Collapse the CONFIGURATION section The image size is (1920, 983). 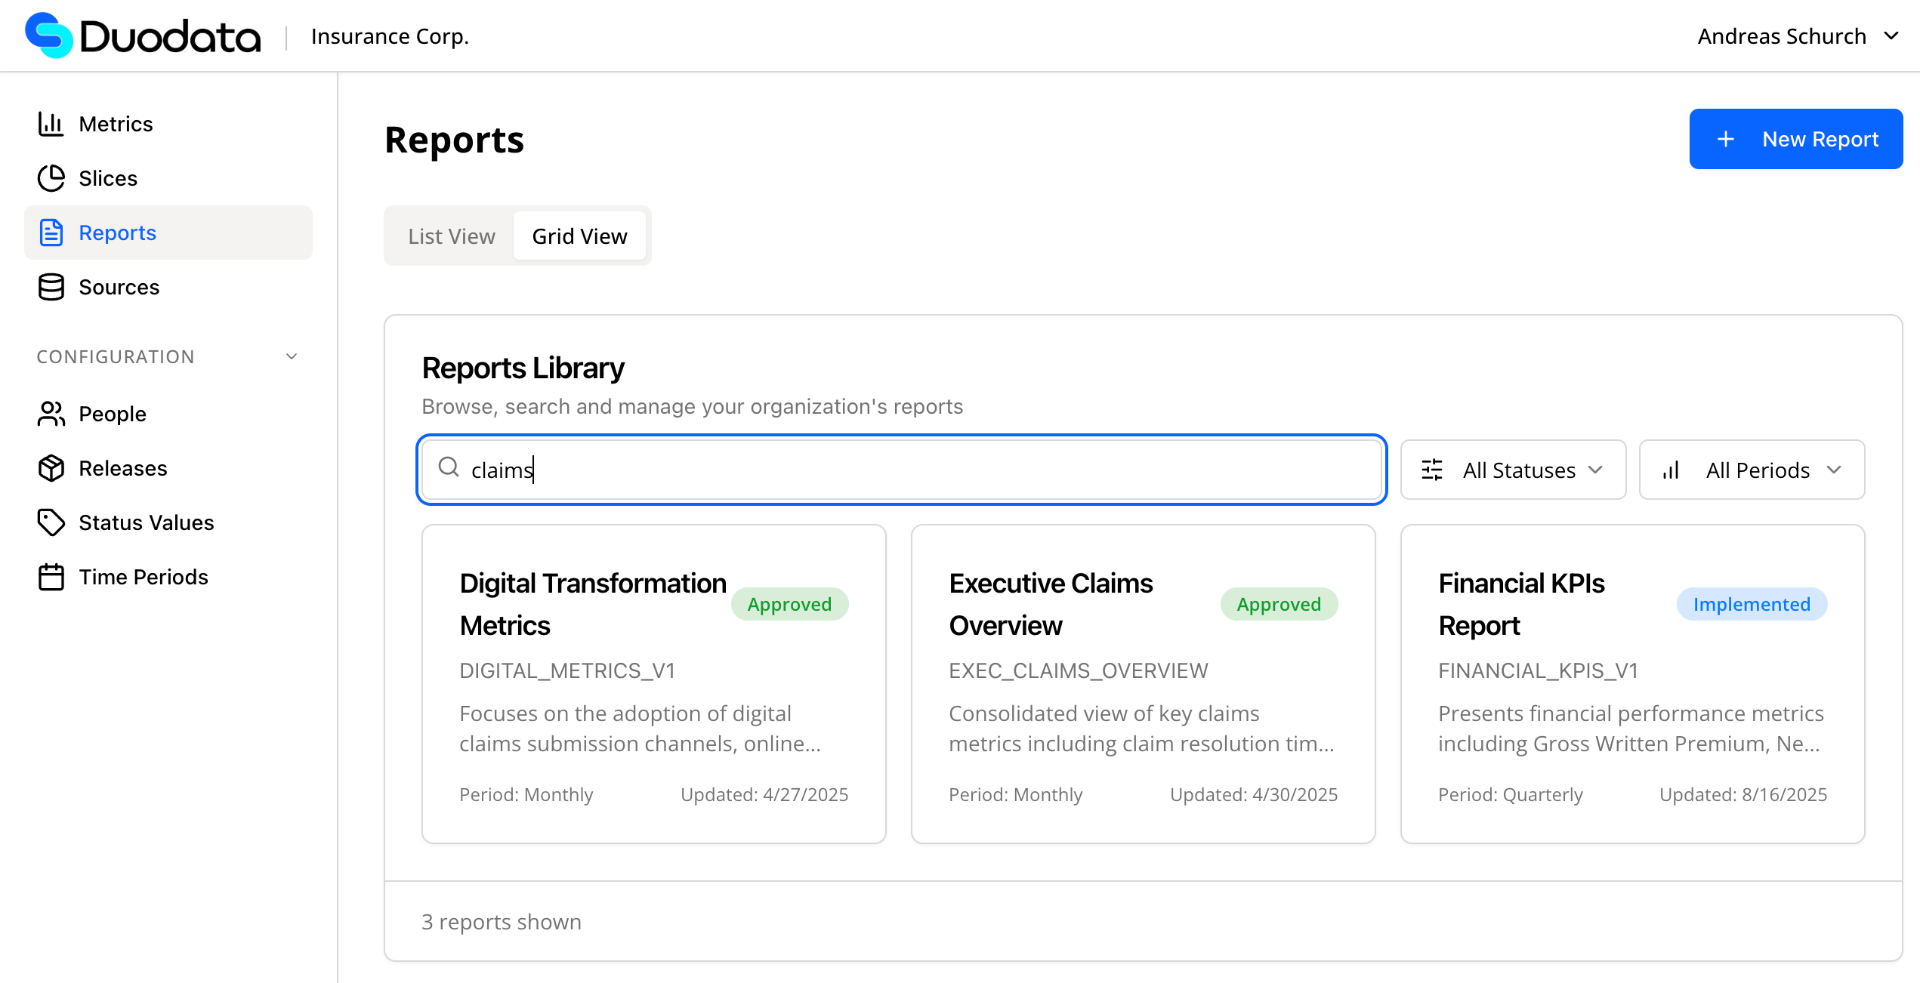coord(290,356)
